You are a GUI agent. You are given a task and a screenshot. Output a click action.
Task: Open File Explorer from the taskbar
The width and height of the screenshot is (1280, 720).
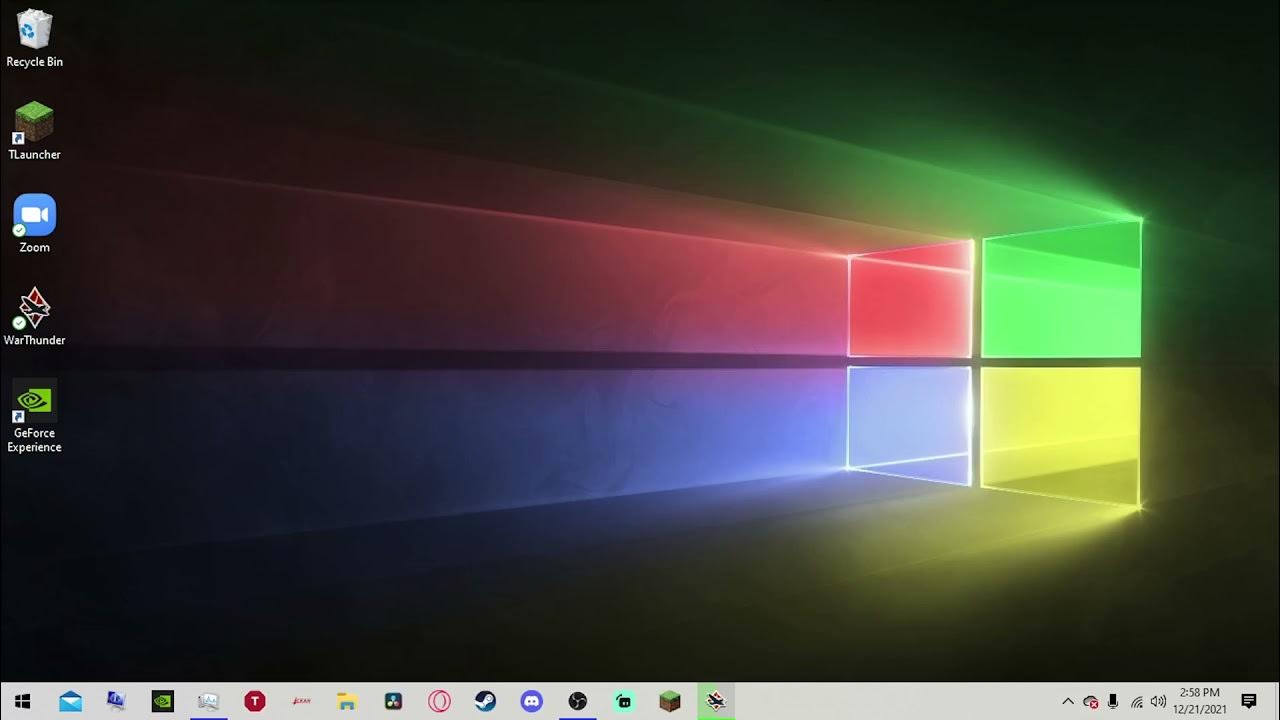(347, 701)
